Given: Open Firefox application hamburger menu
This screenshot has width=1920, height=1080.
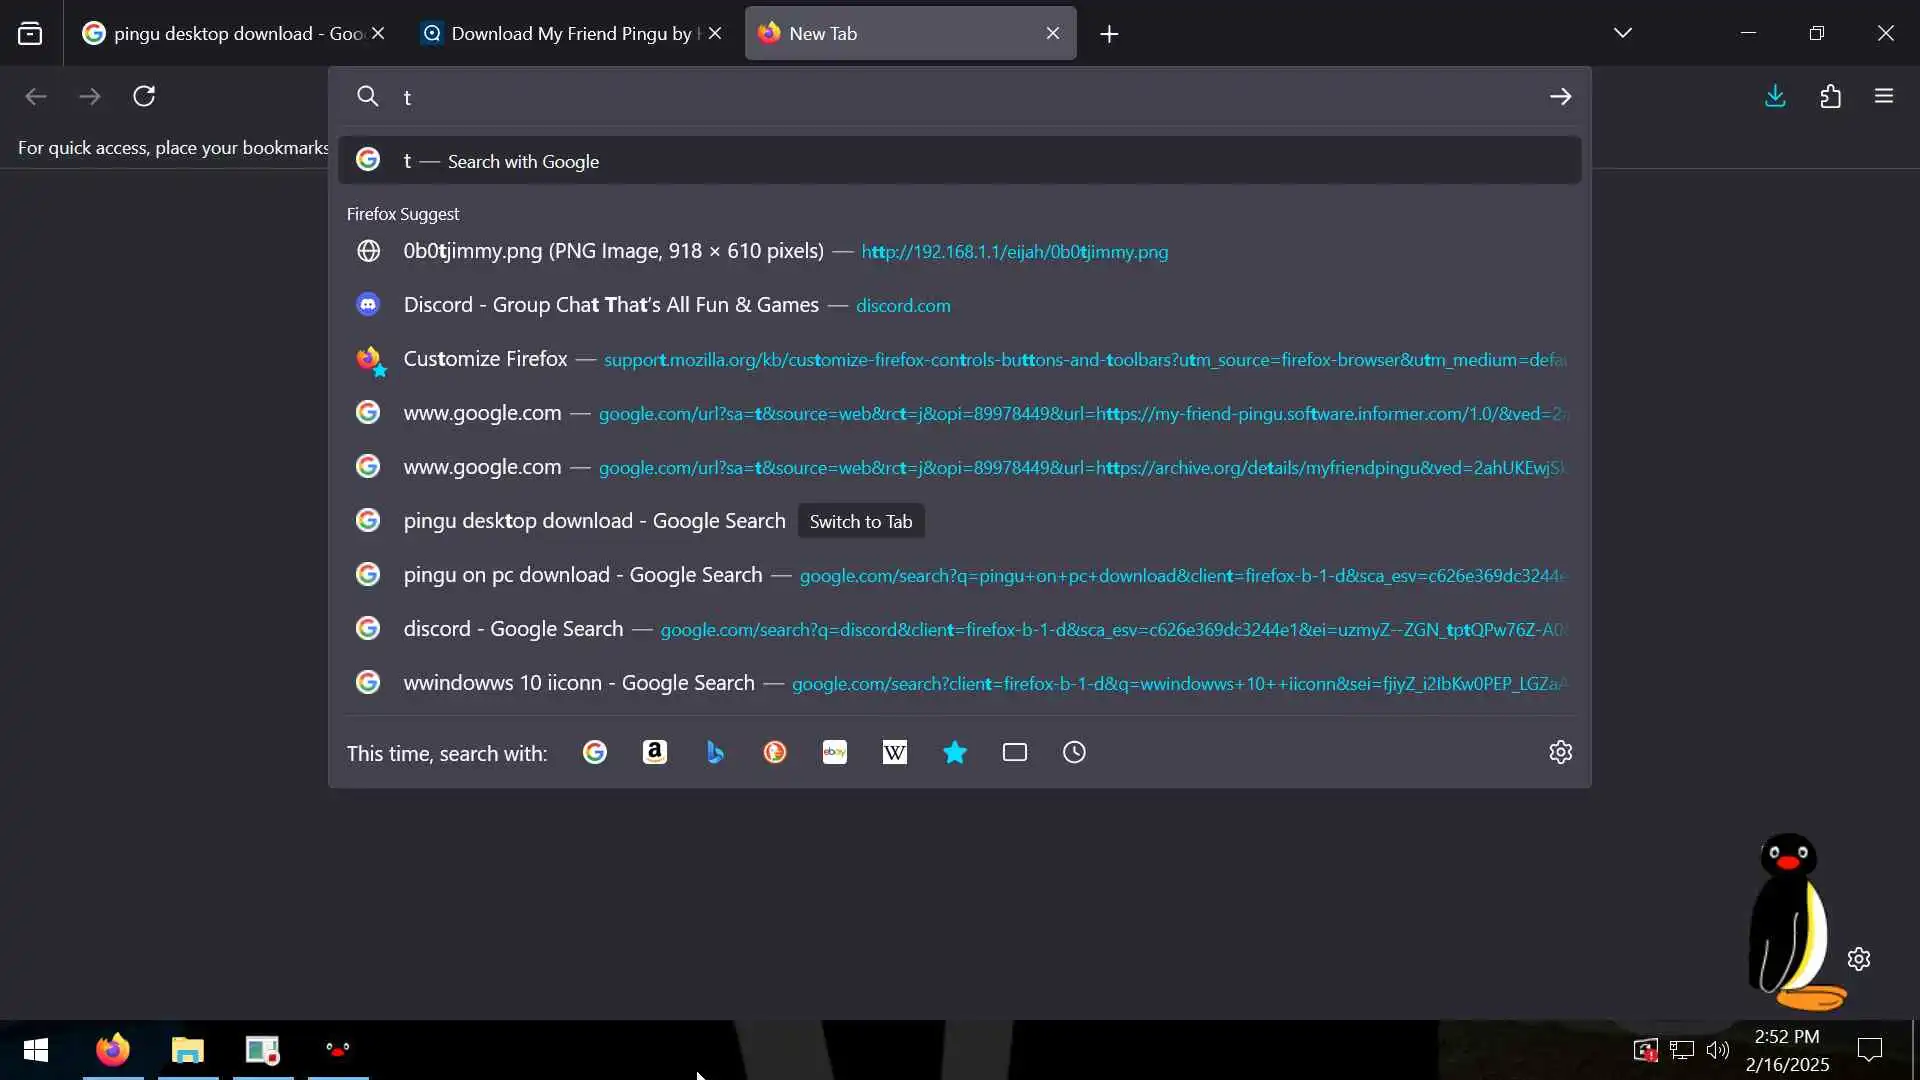Looking at the screenshot, I should 1884,96.
